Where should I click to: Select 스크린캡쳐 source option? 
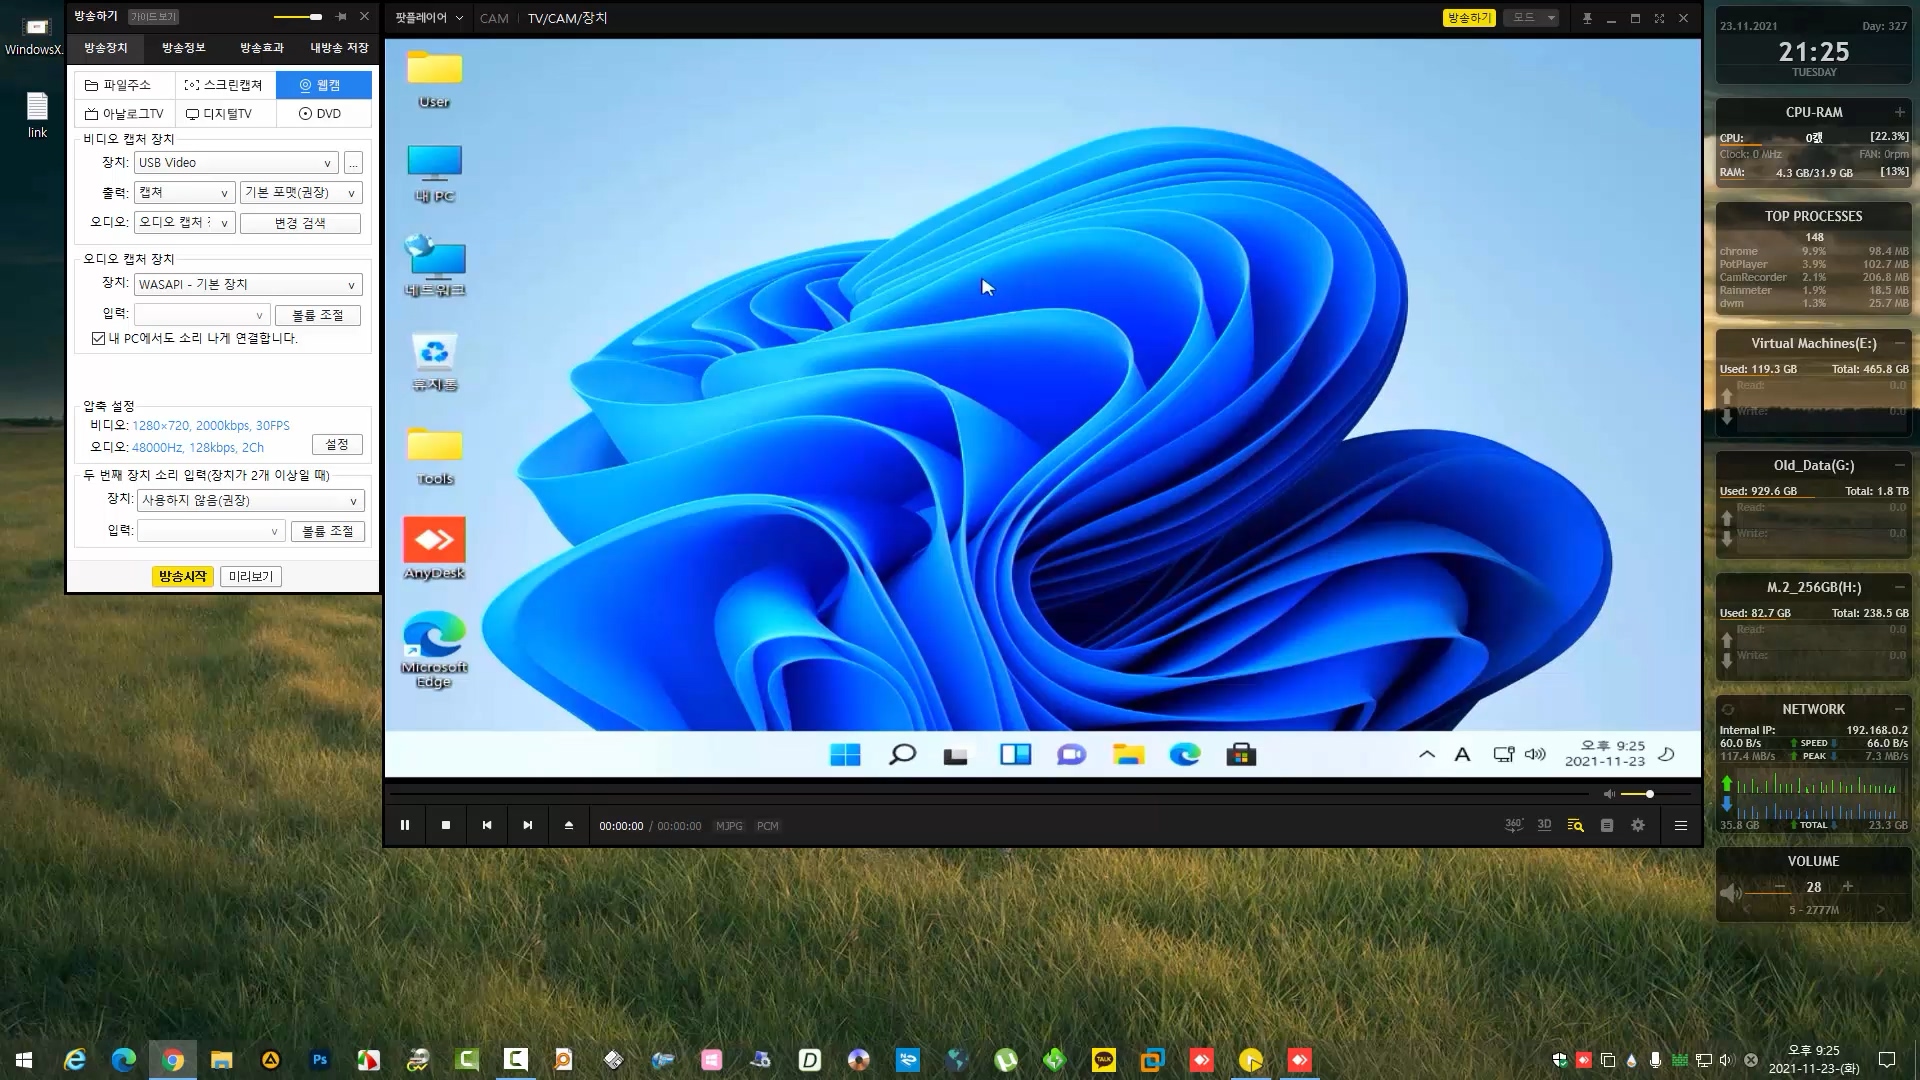[225, 85]
